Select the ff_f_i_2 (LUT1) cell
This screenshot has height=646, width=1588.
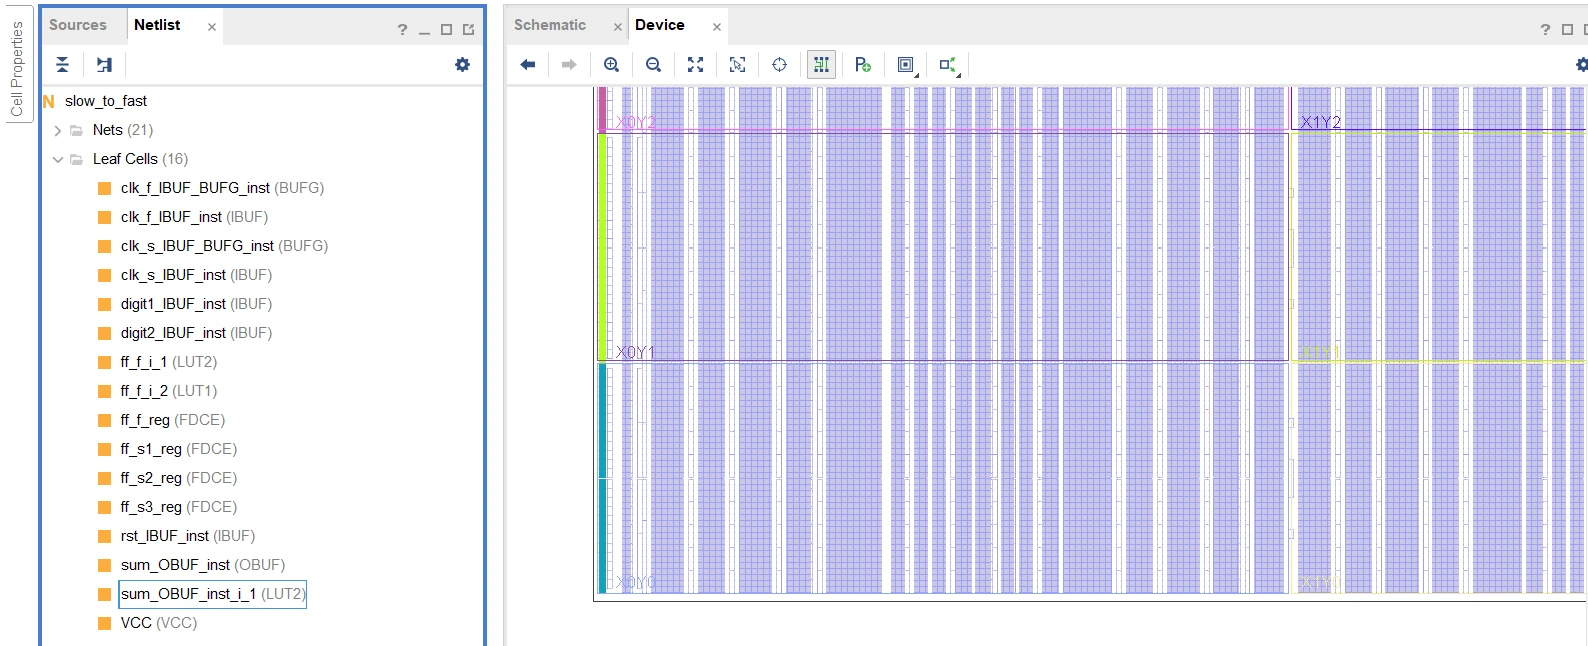tap(169, 391)
